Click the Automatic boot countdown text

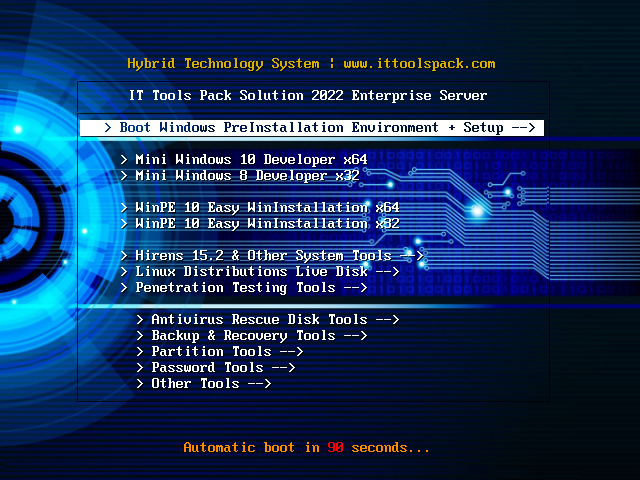coord(306,447)
